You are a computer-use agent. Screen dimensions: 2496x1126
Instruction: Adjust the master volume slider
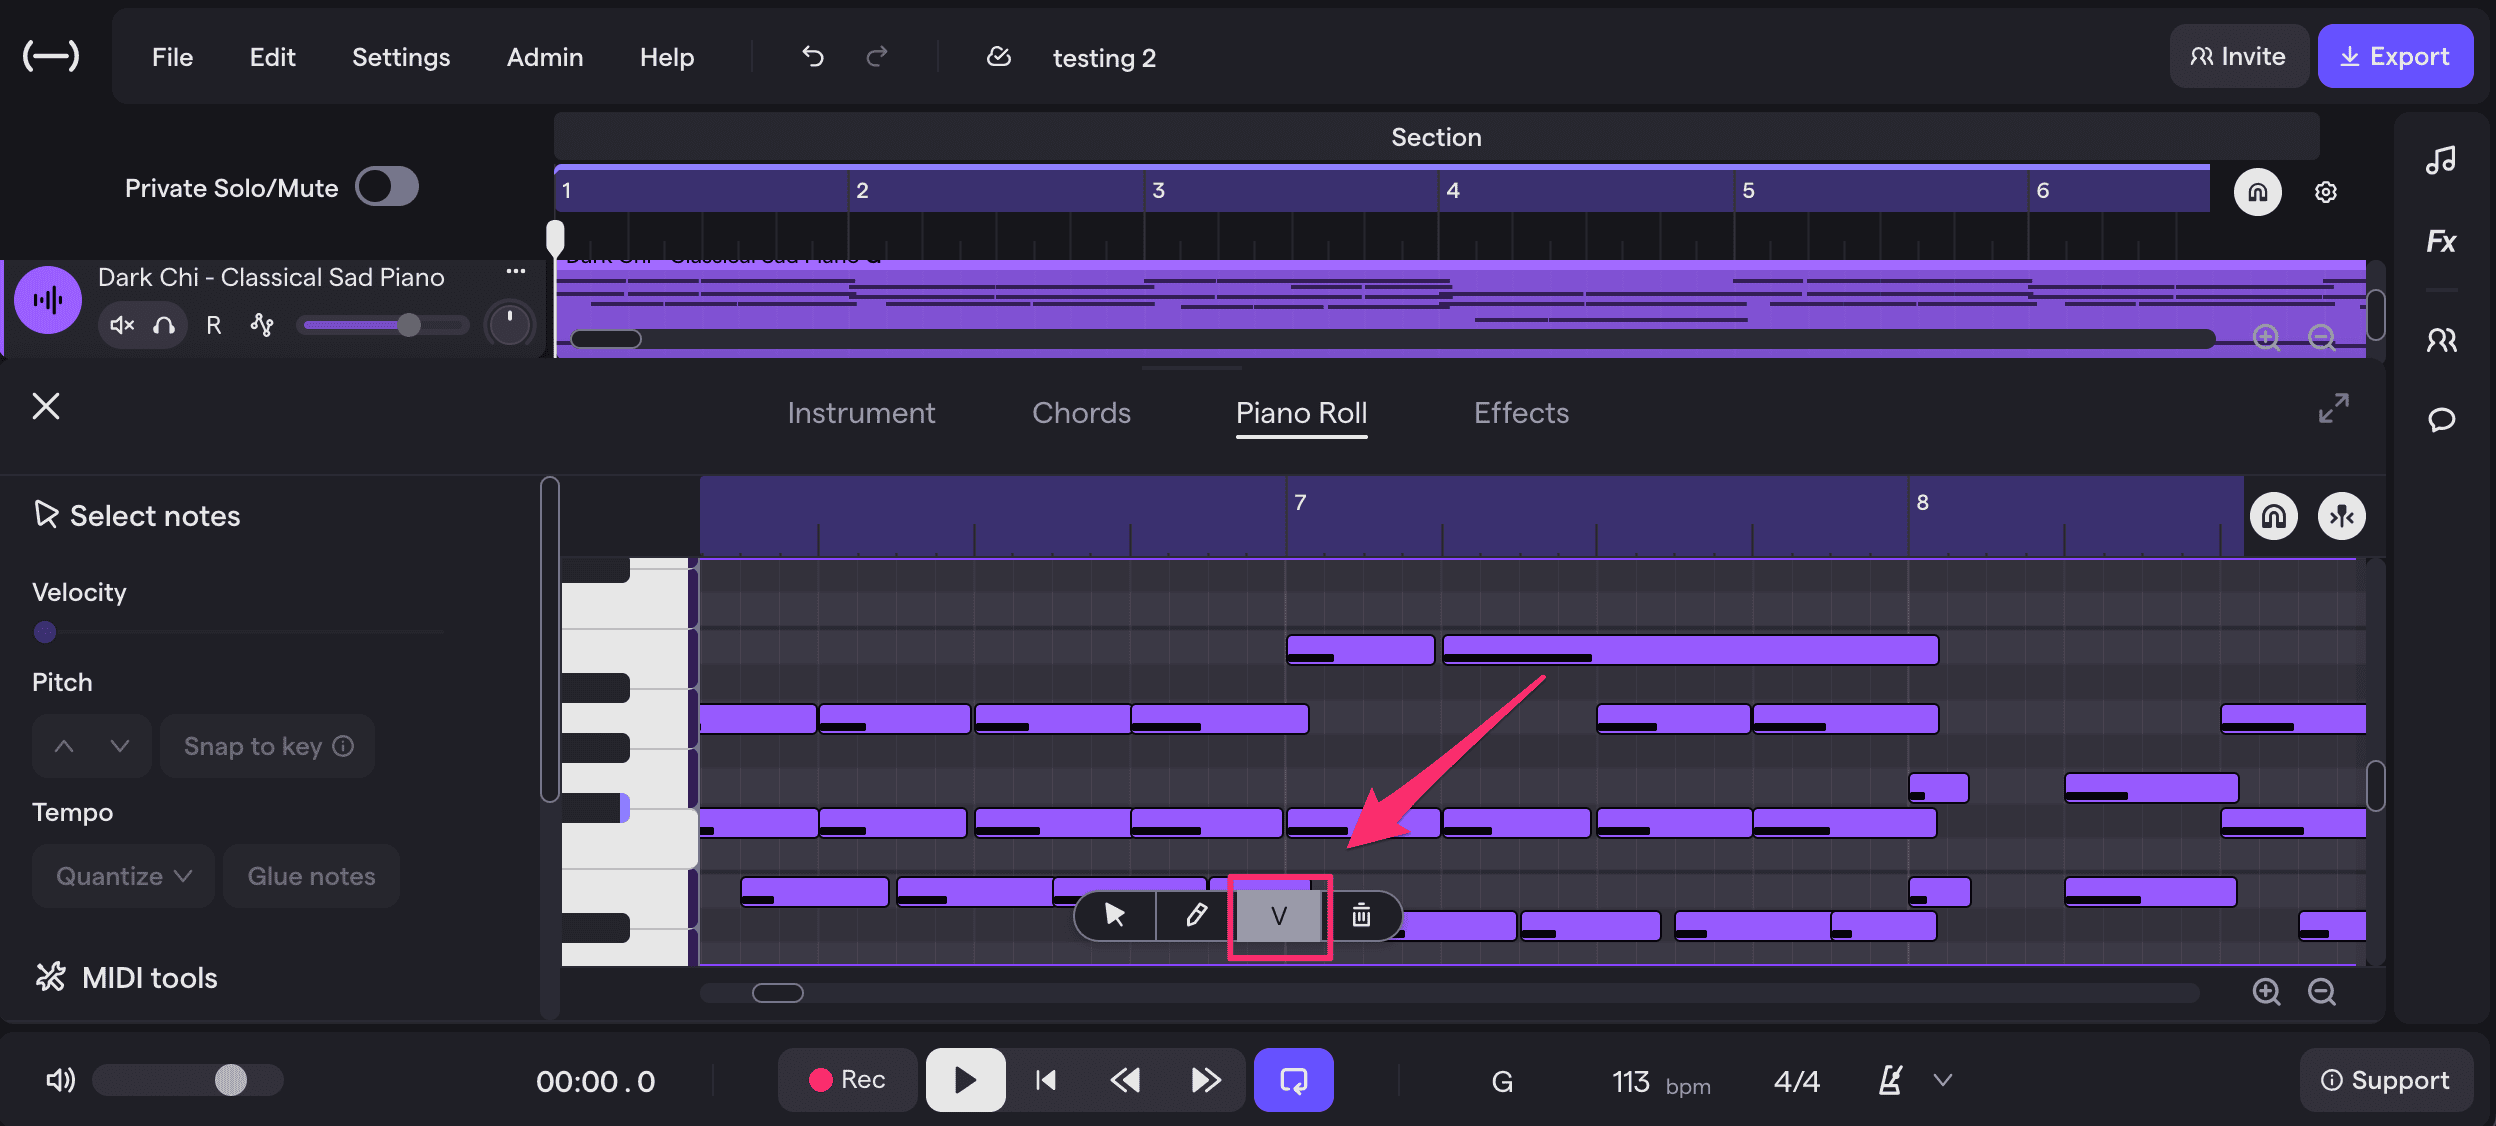click(x=188, y=1080)
